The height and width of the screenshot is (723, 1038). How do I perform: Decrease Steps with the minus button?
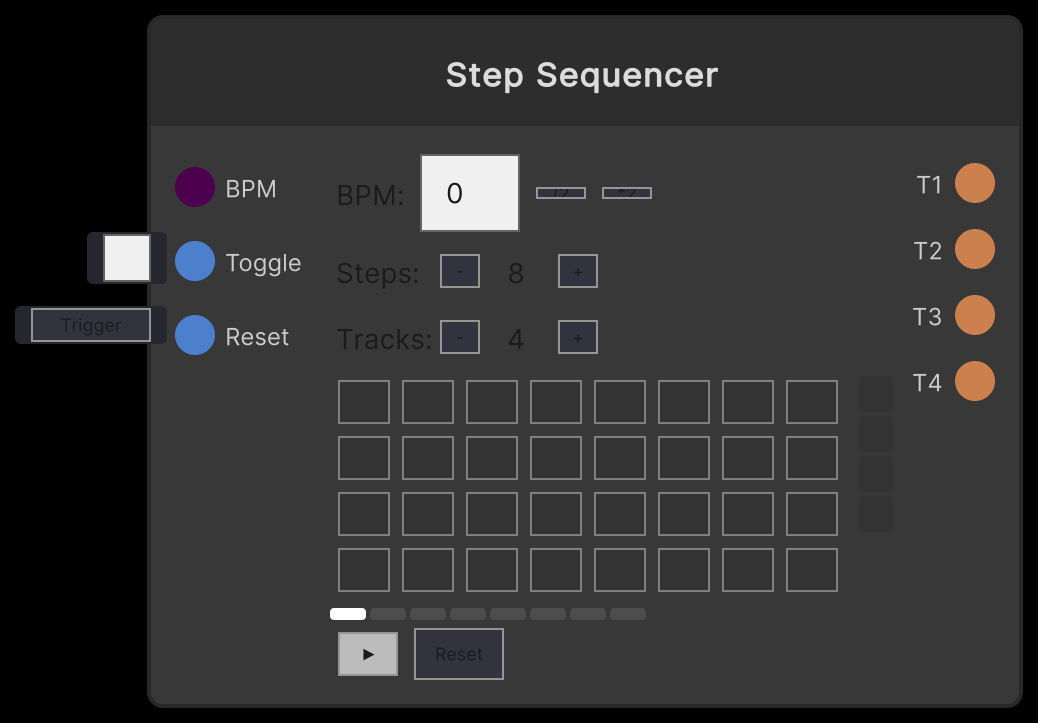tap(459, 270)
